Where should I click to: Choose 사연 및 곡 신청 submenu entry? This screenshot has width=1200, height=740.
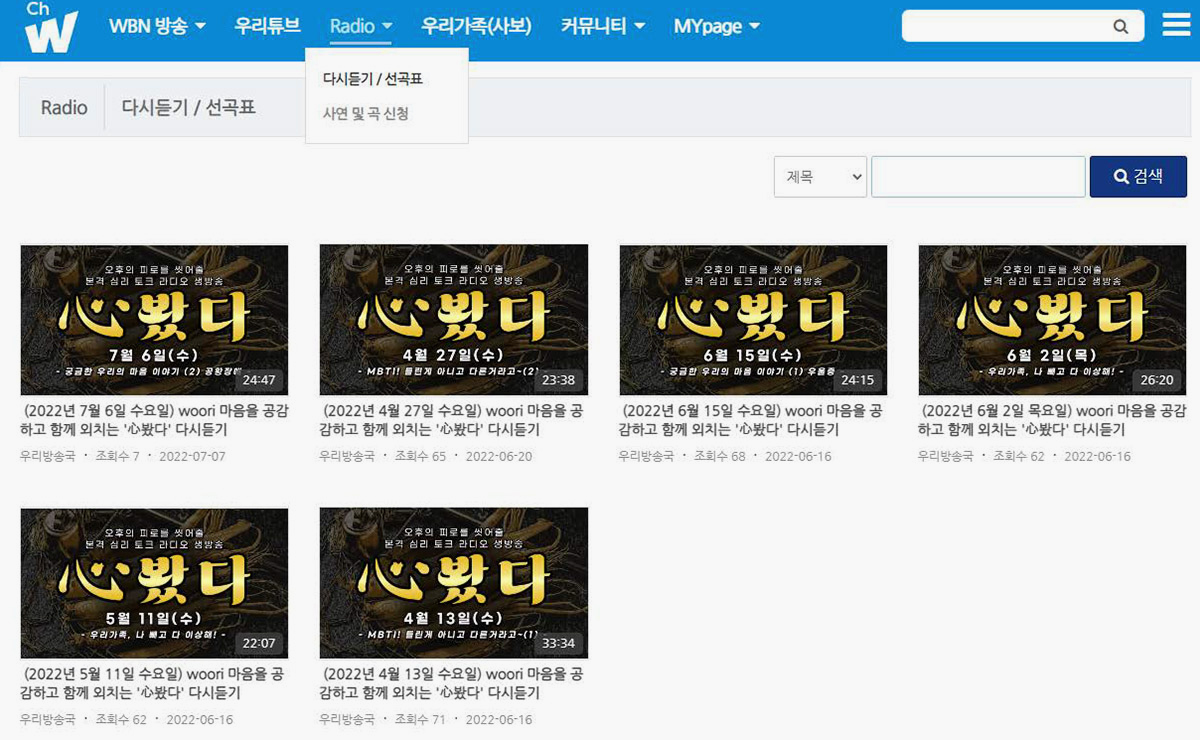click(365, 114)
